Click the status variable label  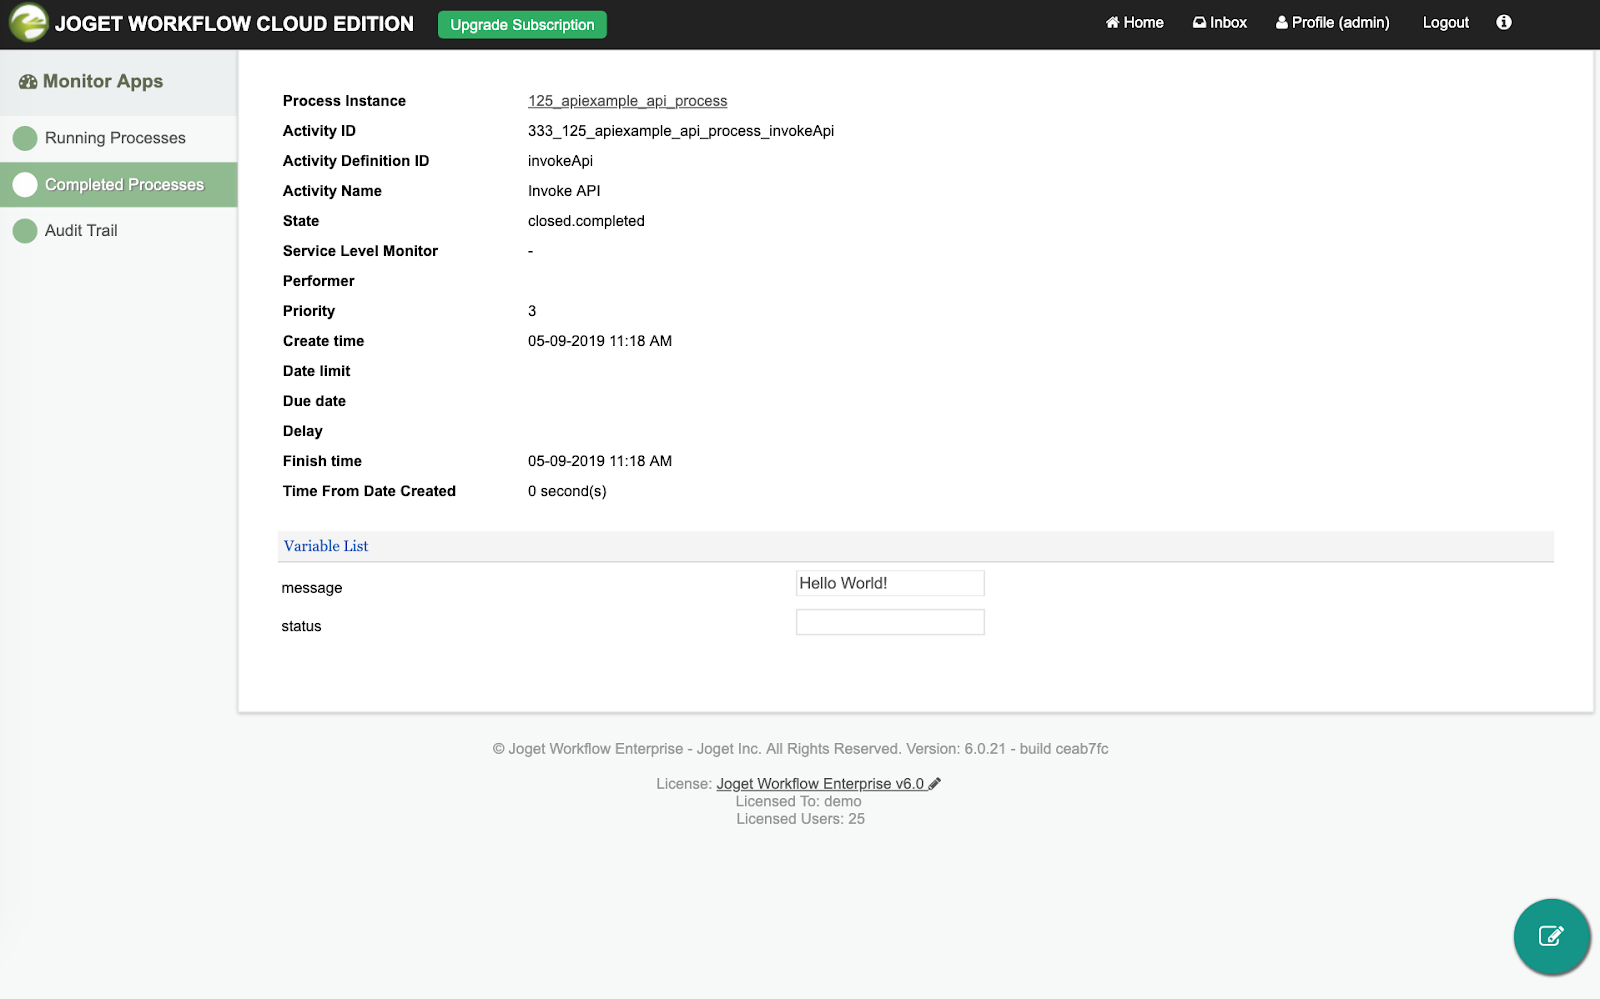coord(301,626)
